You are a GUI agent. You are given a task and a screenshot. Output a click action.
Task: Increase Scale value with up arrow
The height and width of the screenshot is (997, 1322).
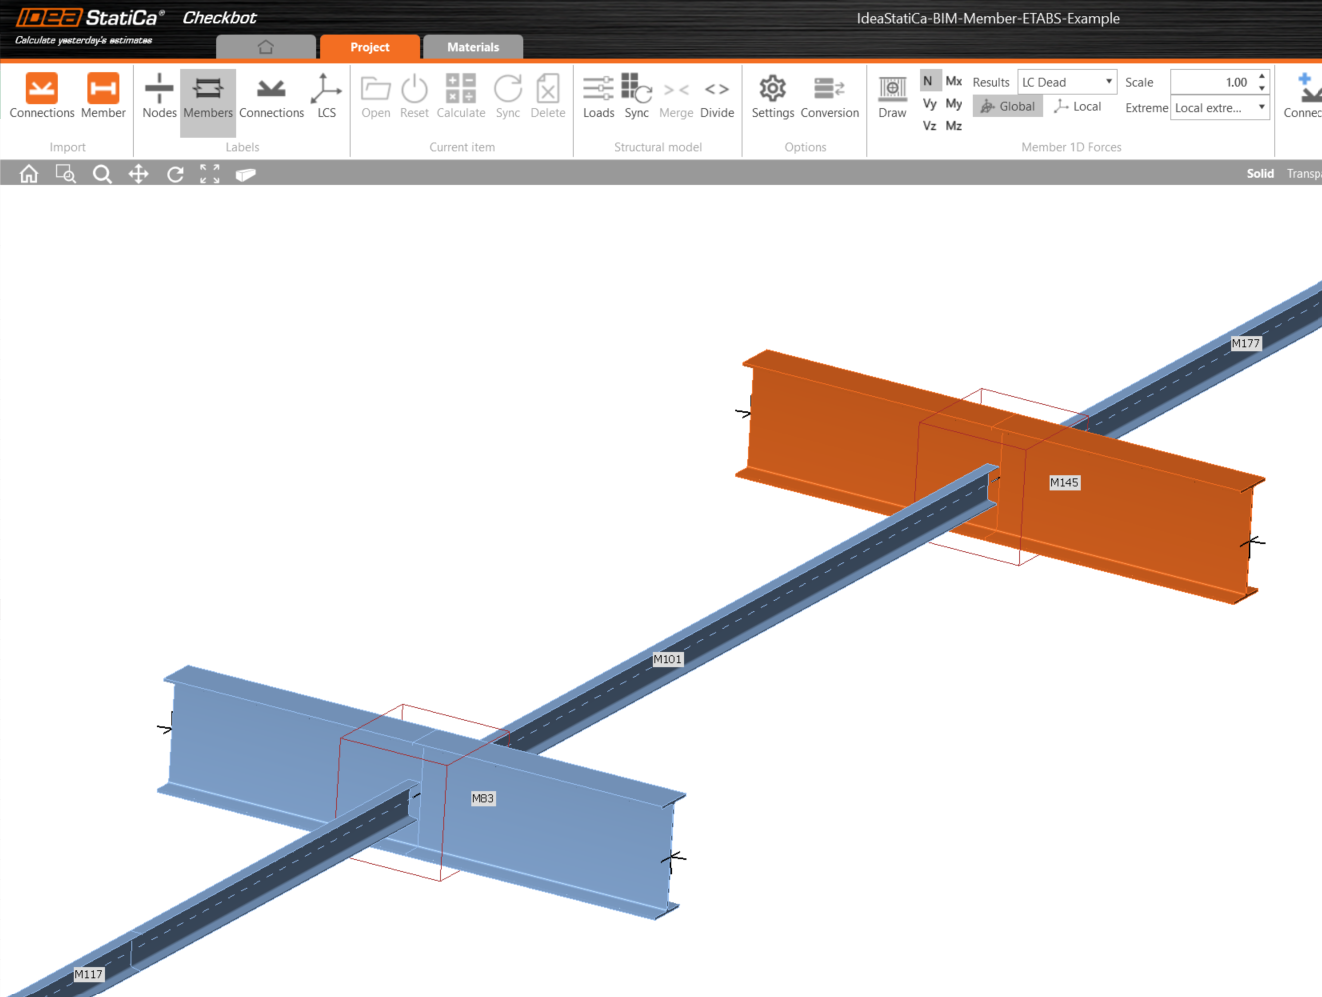pos(1262,76)
